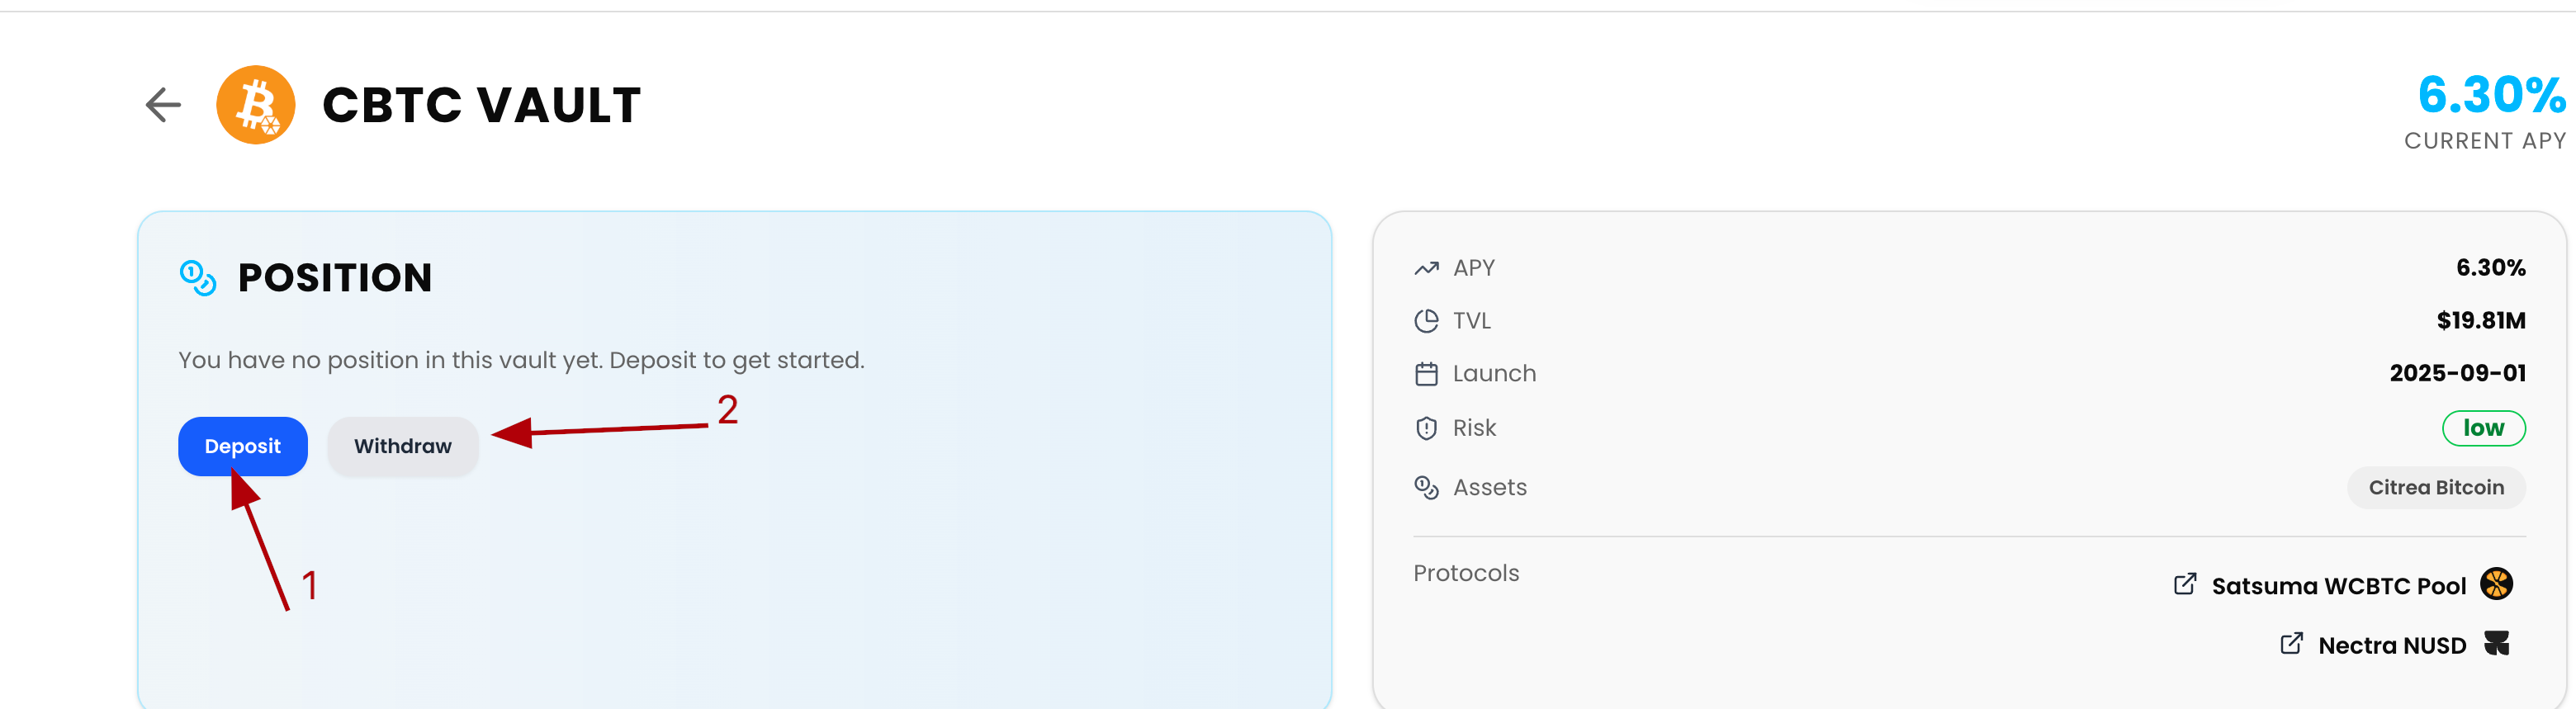The width and height of the screenshot is (2576, 709).
Task: Open the Satsuma WCBTC Pool link
Action: [x=2338, y=586]
